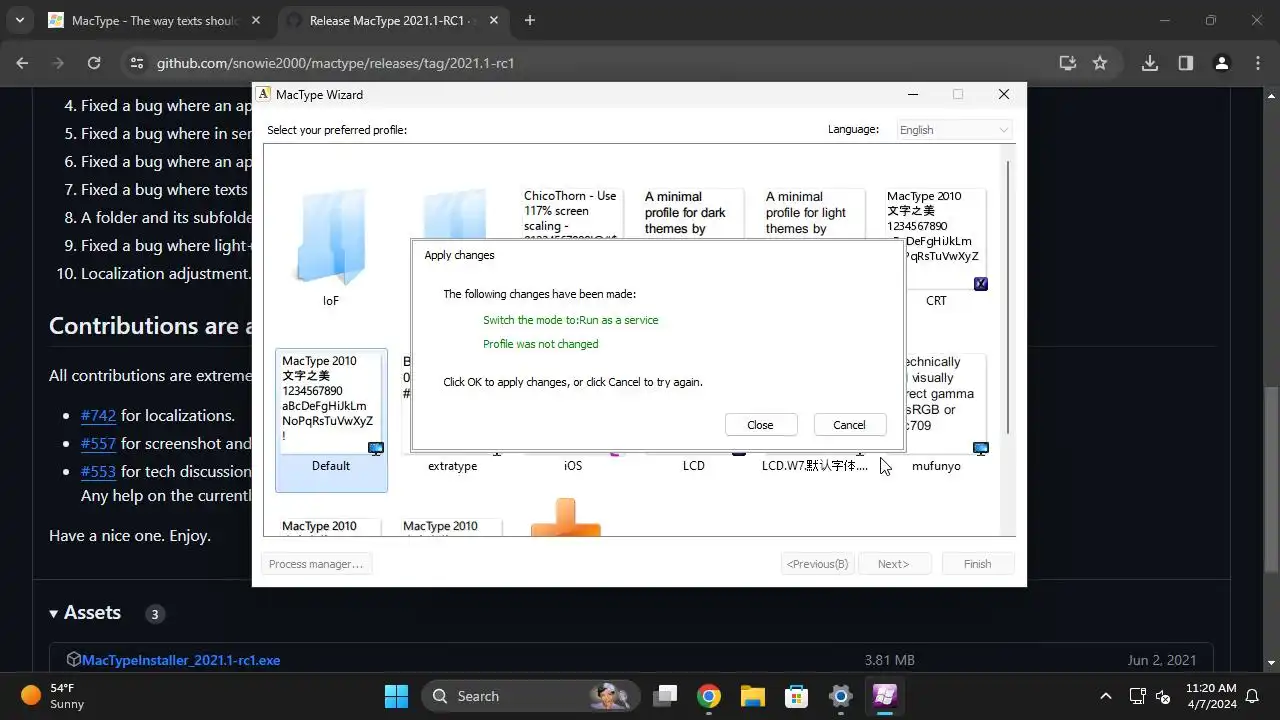1280x720 pixels.
Task: Open the Chrome three-dot menu
Action: coord(1257,63)
